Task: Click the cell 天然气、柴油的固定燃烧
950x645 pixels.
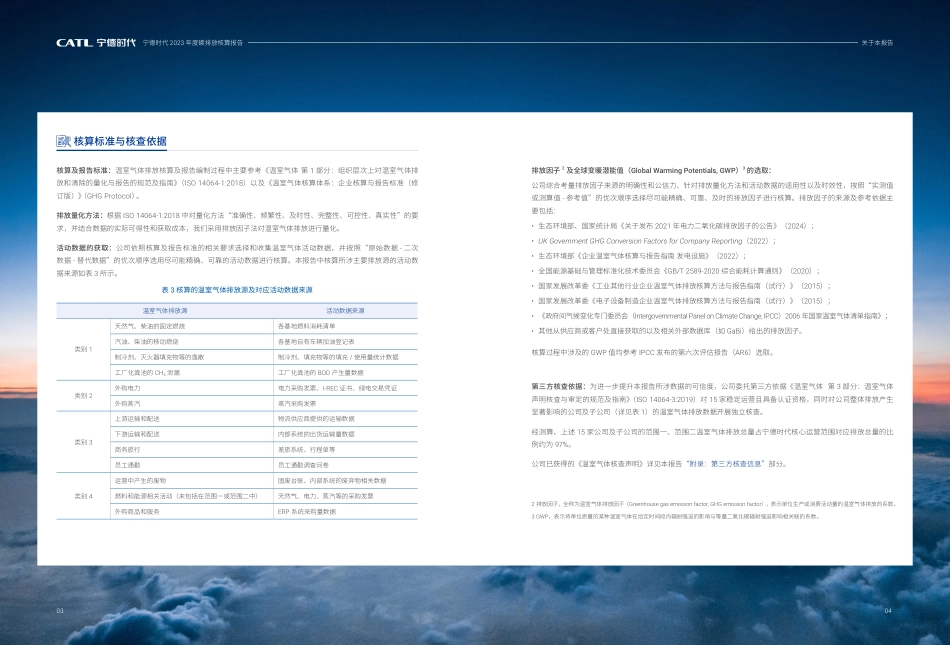Action: point(150,326)
